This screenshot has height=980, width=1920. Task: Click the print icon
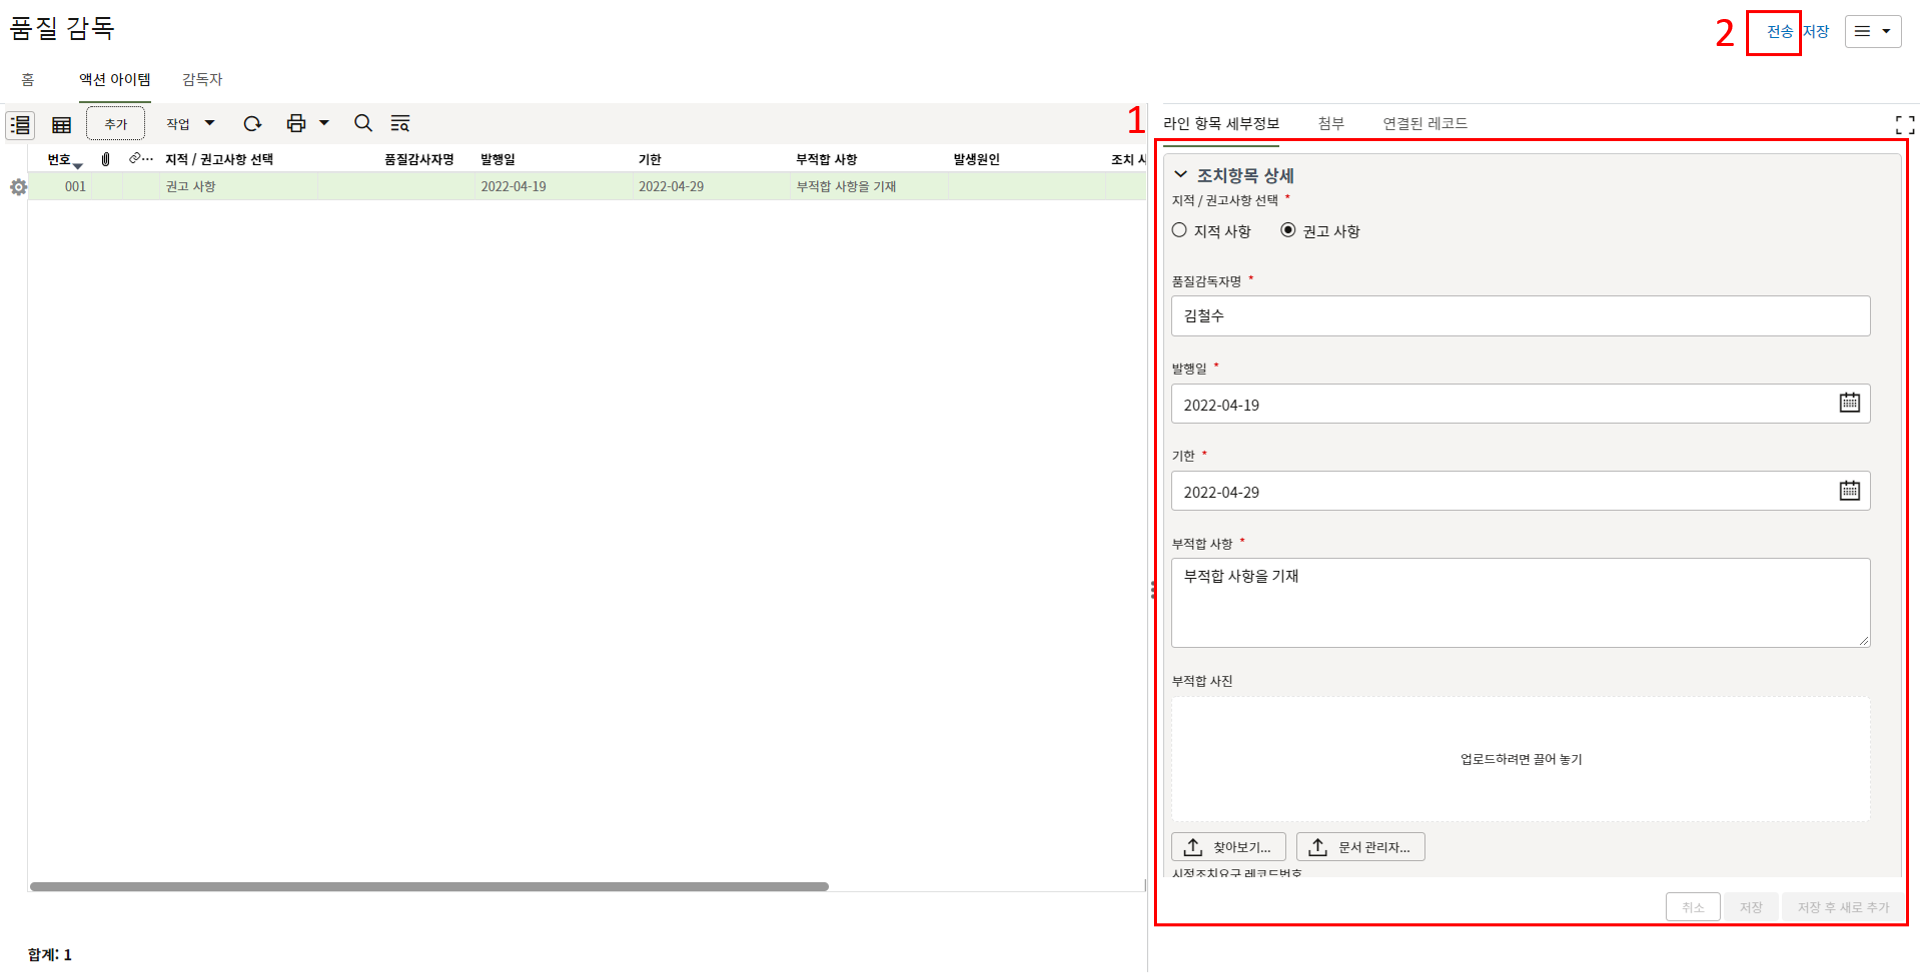(x=296, y=123)
